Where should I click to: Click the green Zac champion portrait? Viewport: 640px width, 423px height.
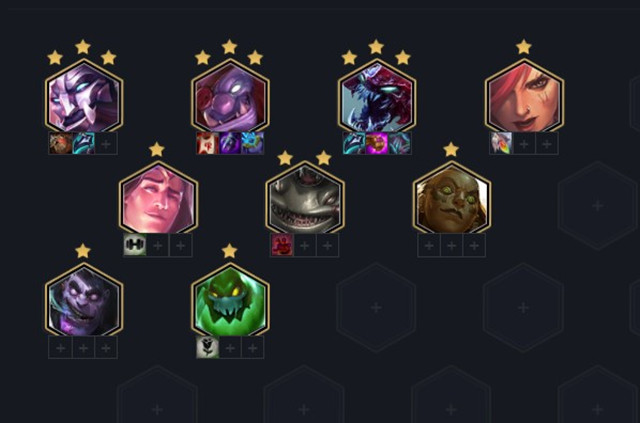point(230,301)
